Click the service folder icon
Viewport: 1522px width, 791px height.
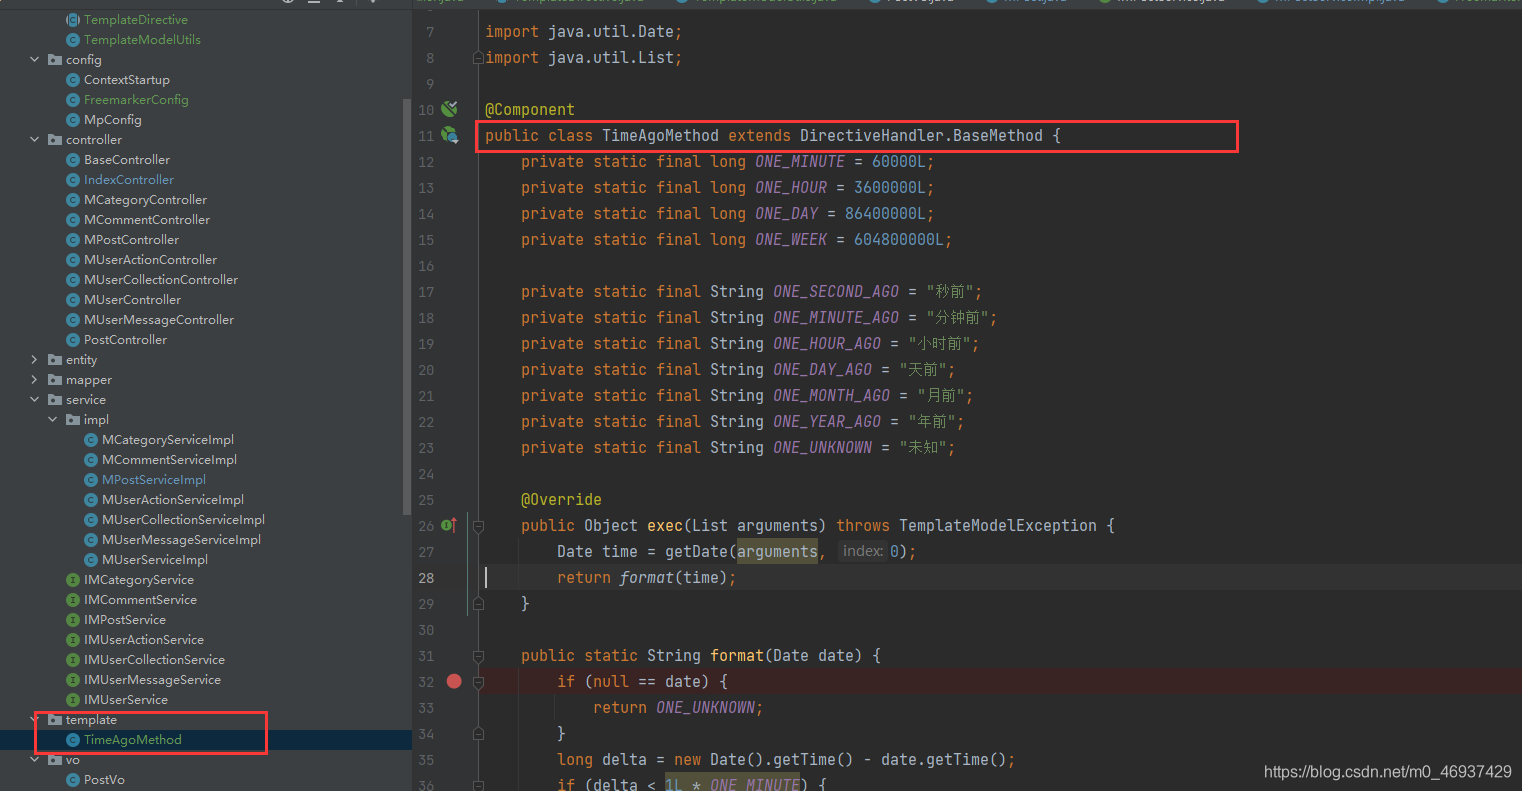pos(55,400)
